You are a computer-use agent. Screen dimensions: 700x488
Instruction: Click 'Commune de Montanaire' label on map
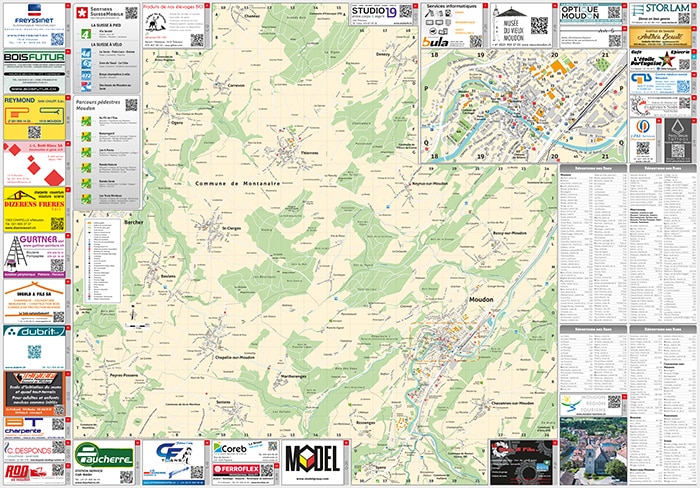pos(238,184)
